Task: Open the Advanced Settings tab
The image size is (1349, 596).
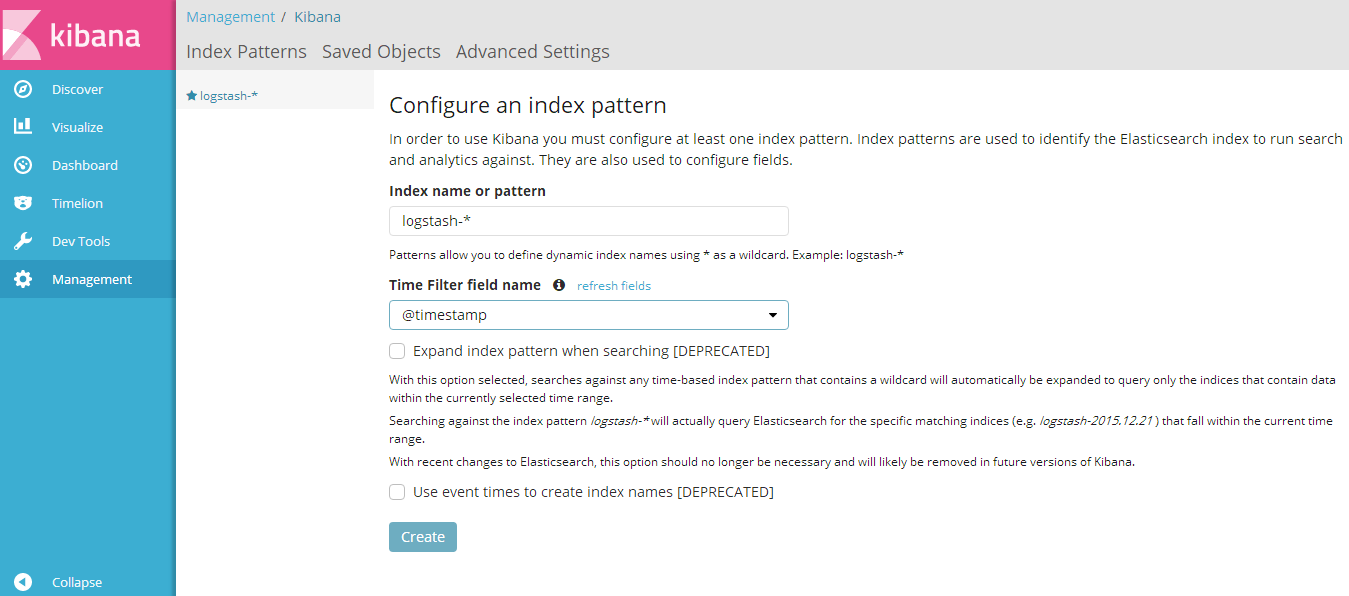Action: click(532, 52)
